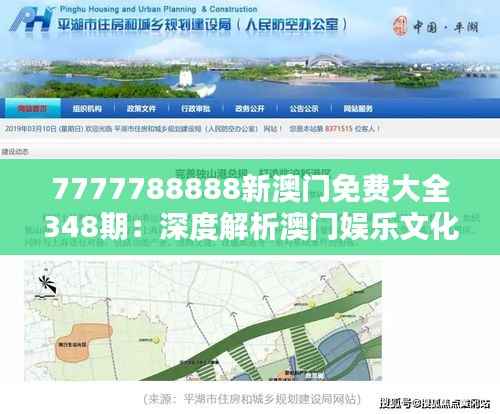The height and width of the screenshot is (414, 500).
Task: Click the 建设动态 section label
Action: click(15, 152)
